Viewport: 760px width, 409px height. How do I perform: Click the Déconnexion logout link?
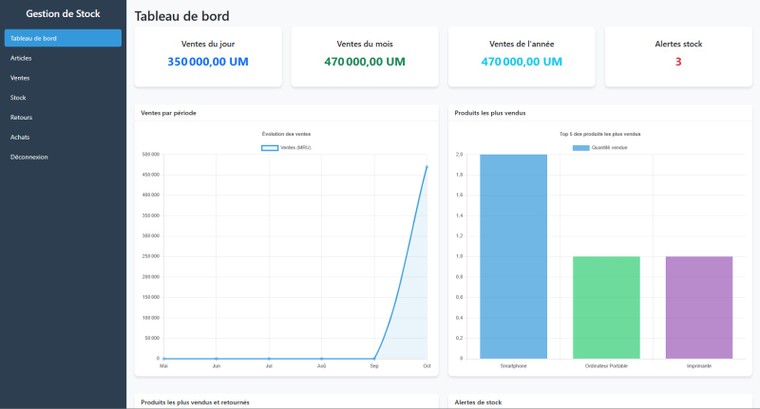point(29,157)
